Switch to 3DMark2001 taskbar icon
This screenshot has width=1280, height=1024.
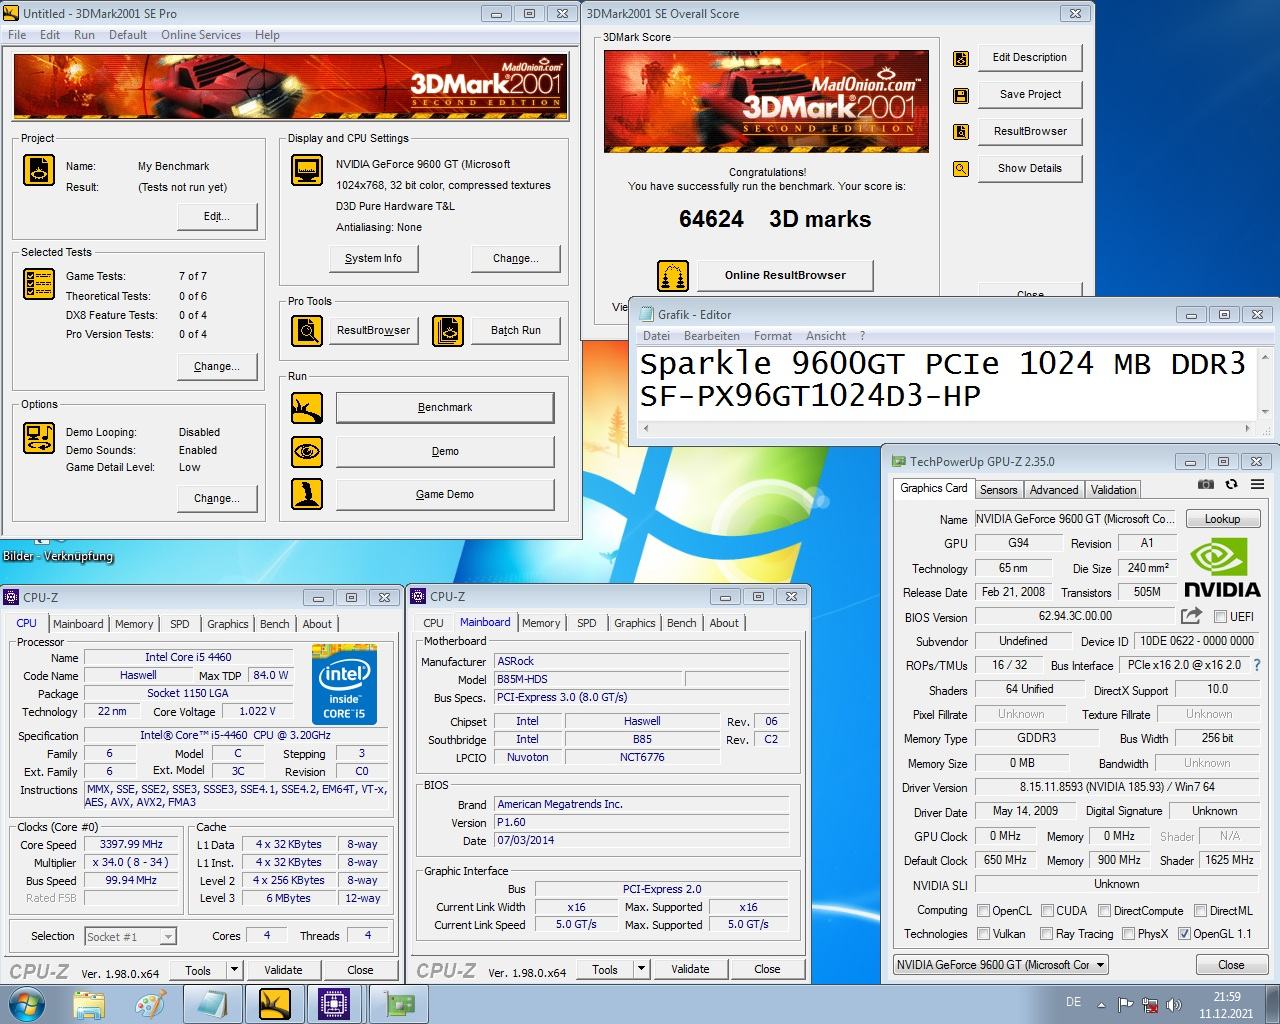[275, 1004]
